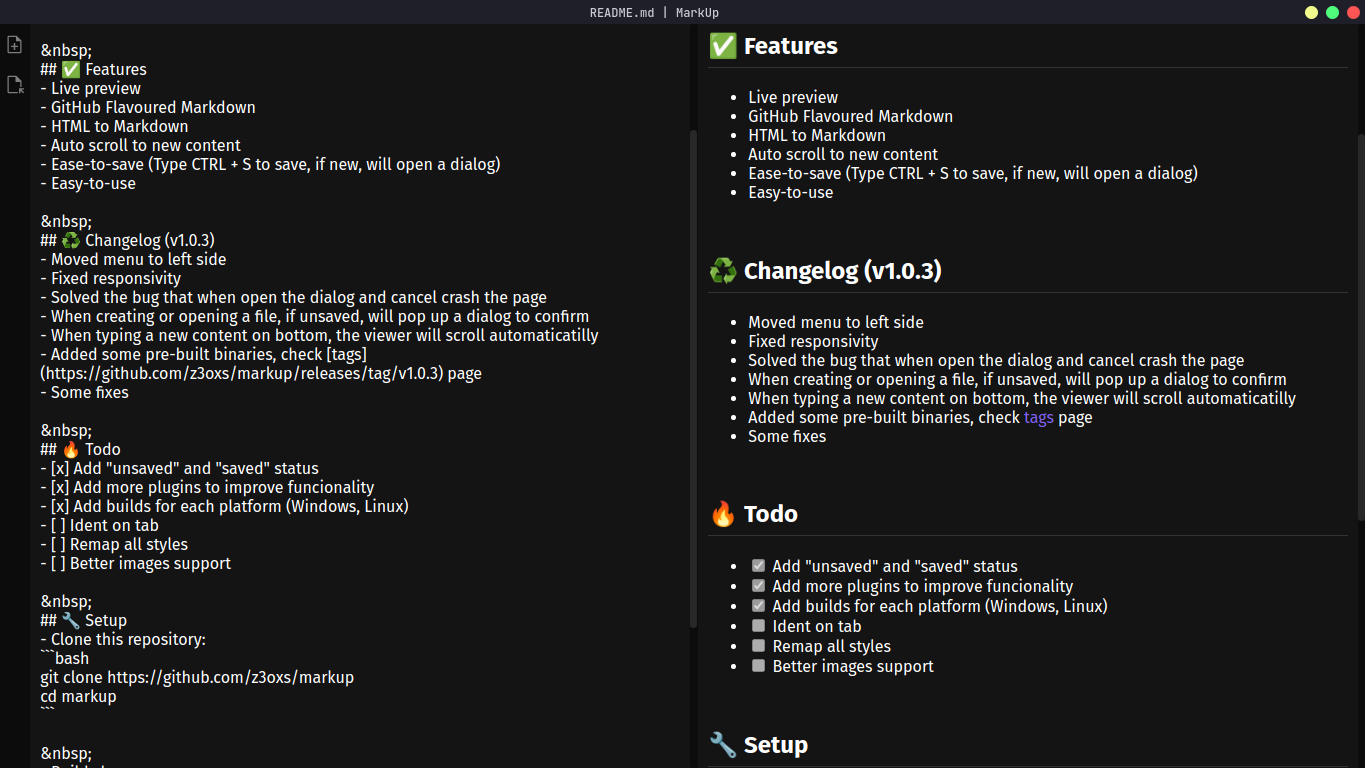Check the 'Ident on tab' checkbox

pos(759,626)
